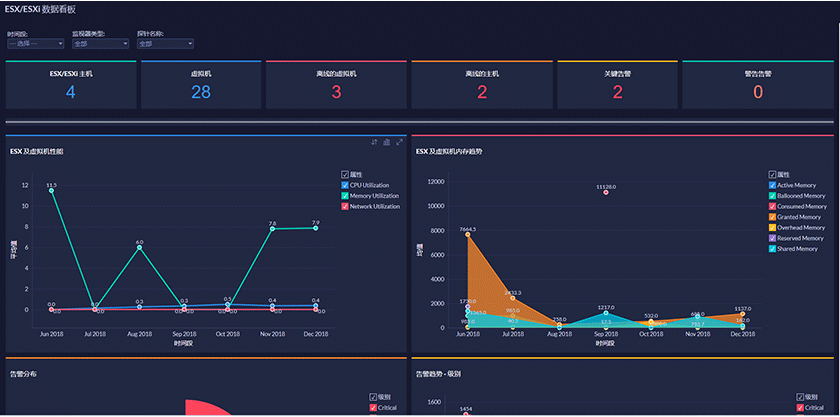Click the 11128.0 outlier point in memory chart
The height and width of the screenshot is (417, 840).
coord(606,192)
